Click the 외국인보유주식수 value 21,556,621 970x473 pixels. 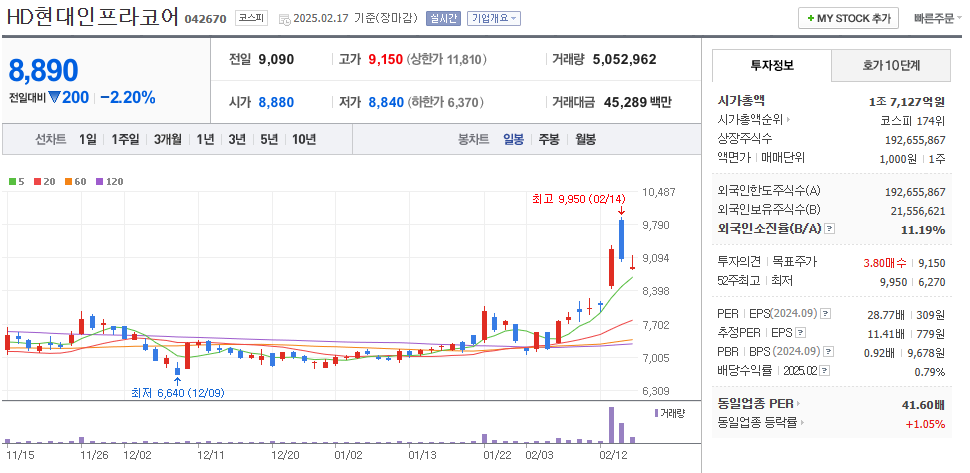pos(918,211)
